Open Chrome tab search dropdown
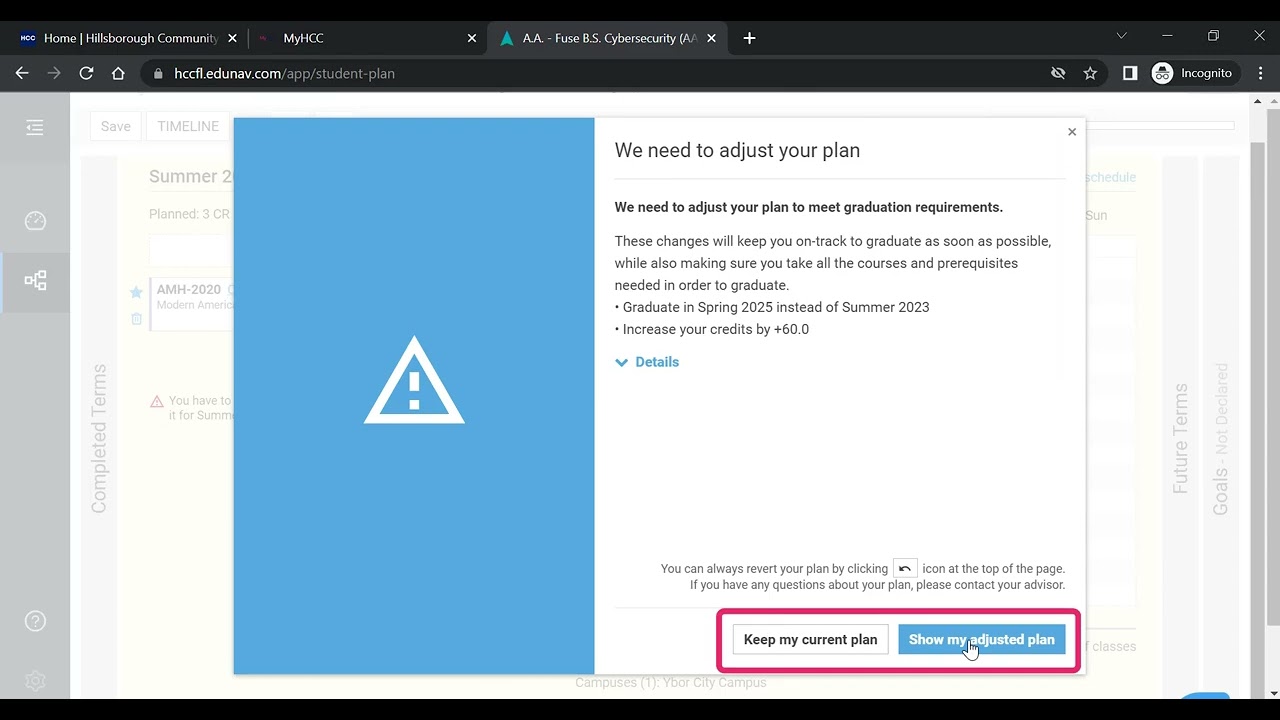This screenshot has width=1280, height=720. [x=1121, y=36]
